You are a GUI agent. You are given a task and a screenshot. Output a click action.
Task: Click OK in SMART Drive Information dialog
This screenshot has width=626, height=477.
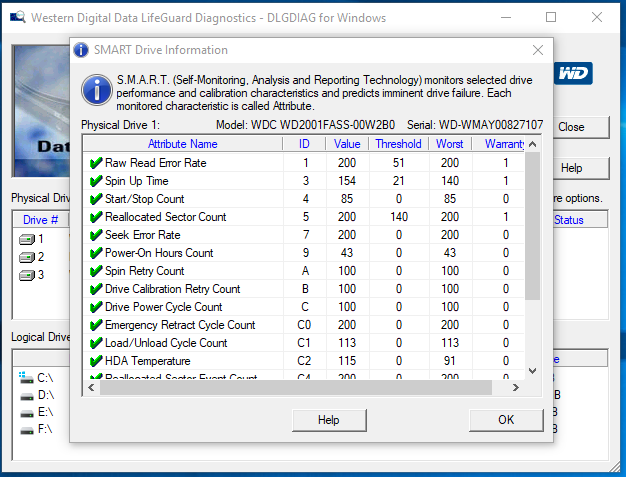pyautogui.click(x=506, y=420)
